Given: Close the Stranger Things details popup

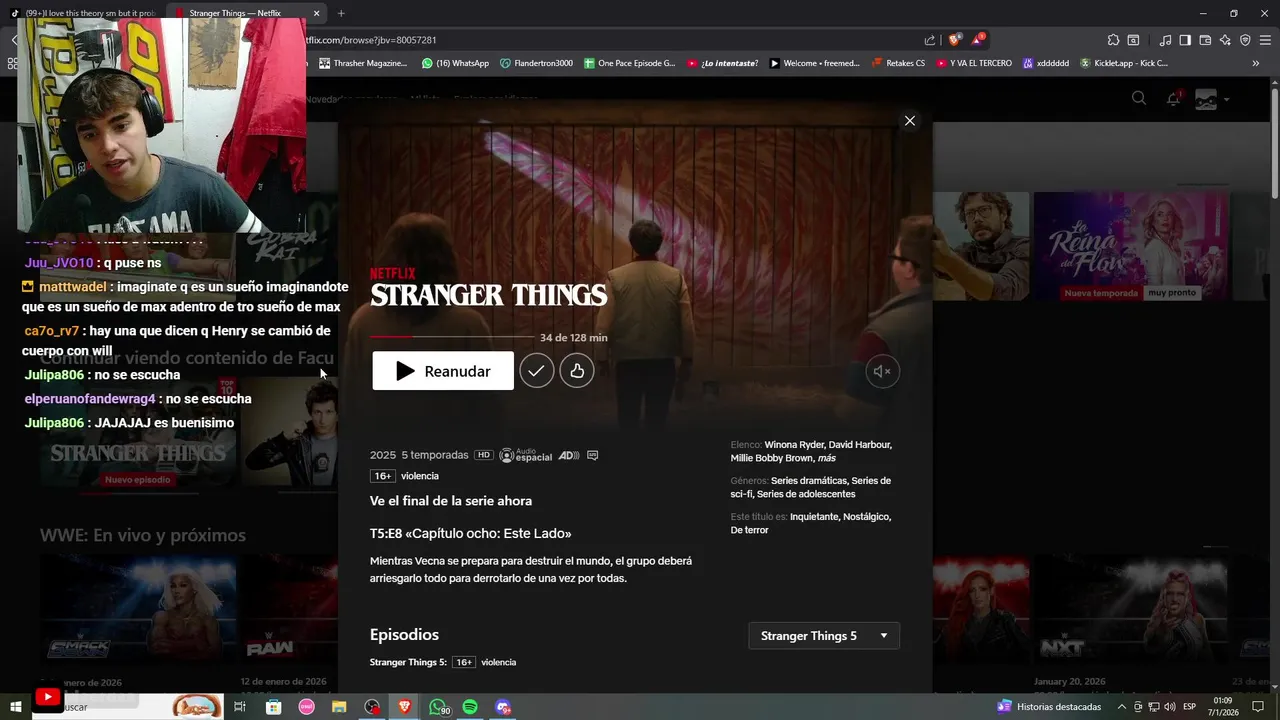Looking at the screenshot, I should pyautogui.click(x=909, y=120).
